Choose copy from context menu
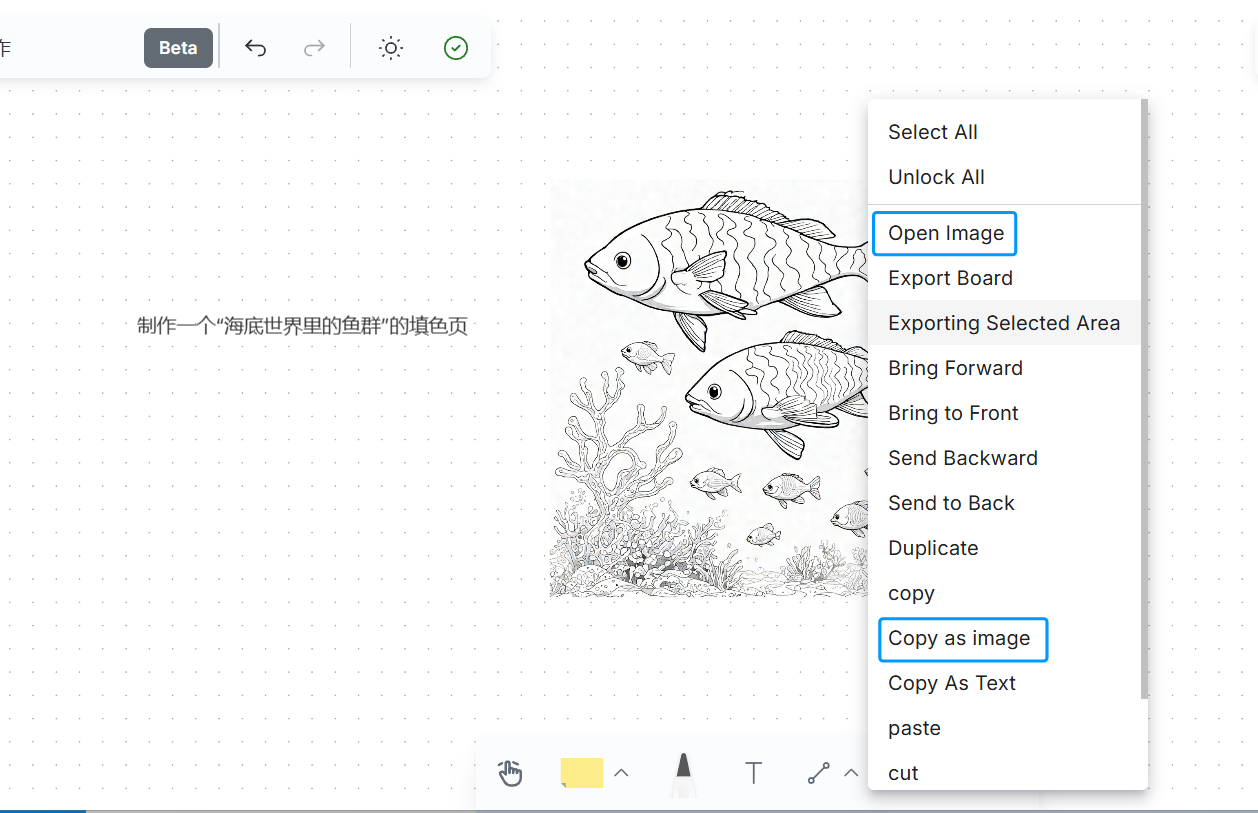Viewport: 1258px width, 813px height. pos(1004,593)
